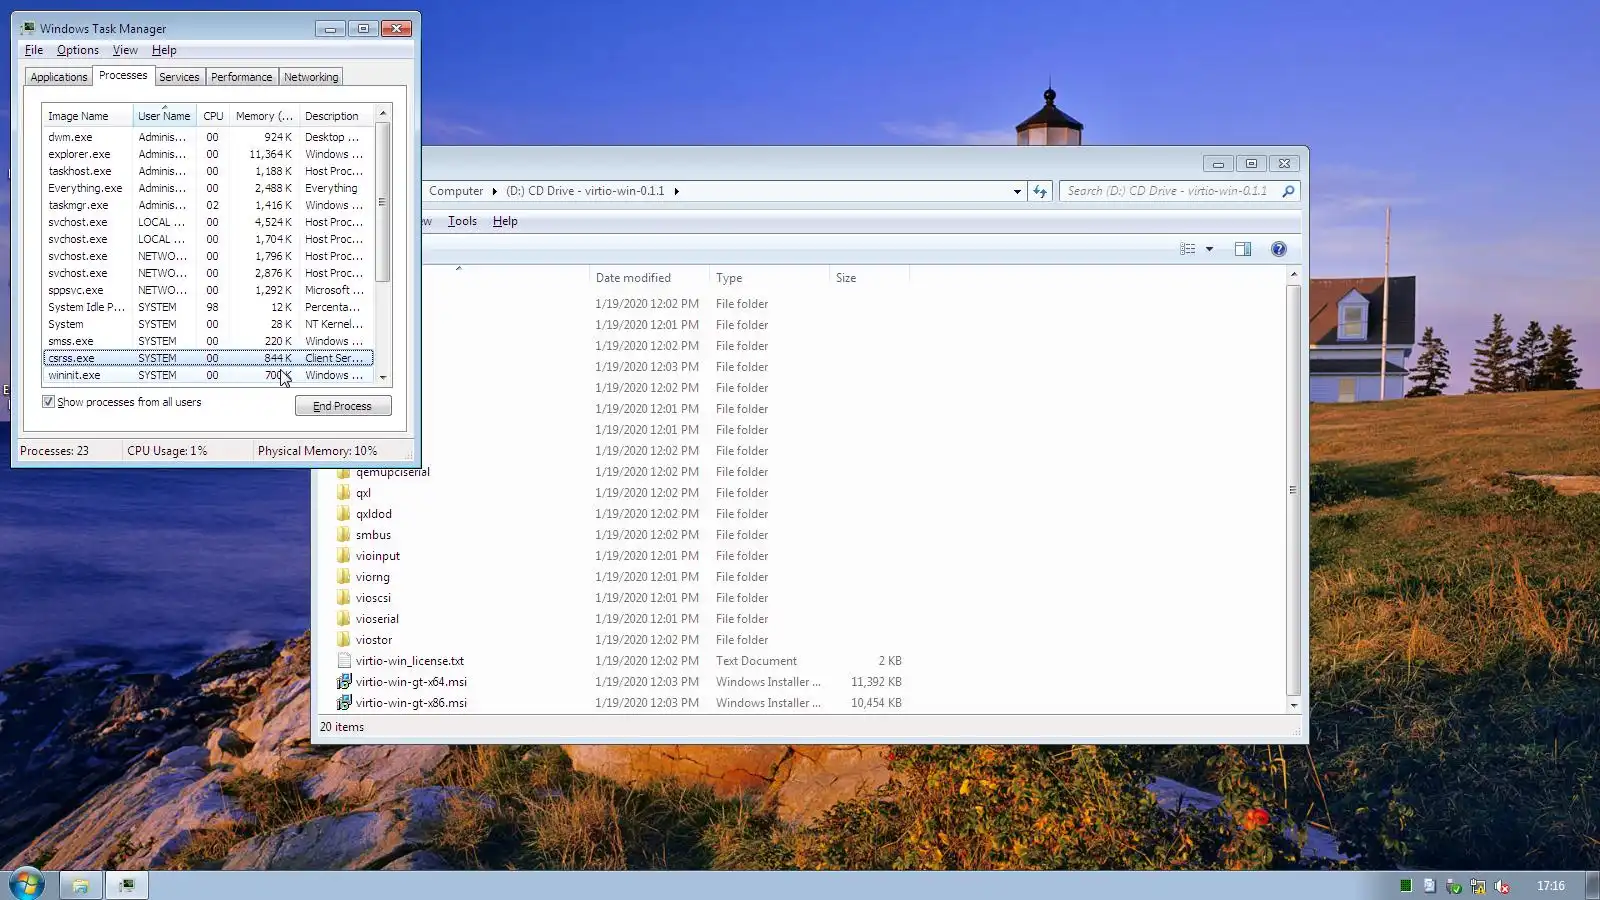Switch to the Services tab

179,77
